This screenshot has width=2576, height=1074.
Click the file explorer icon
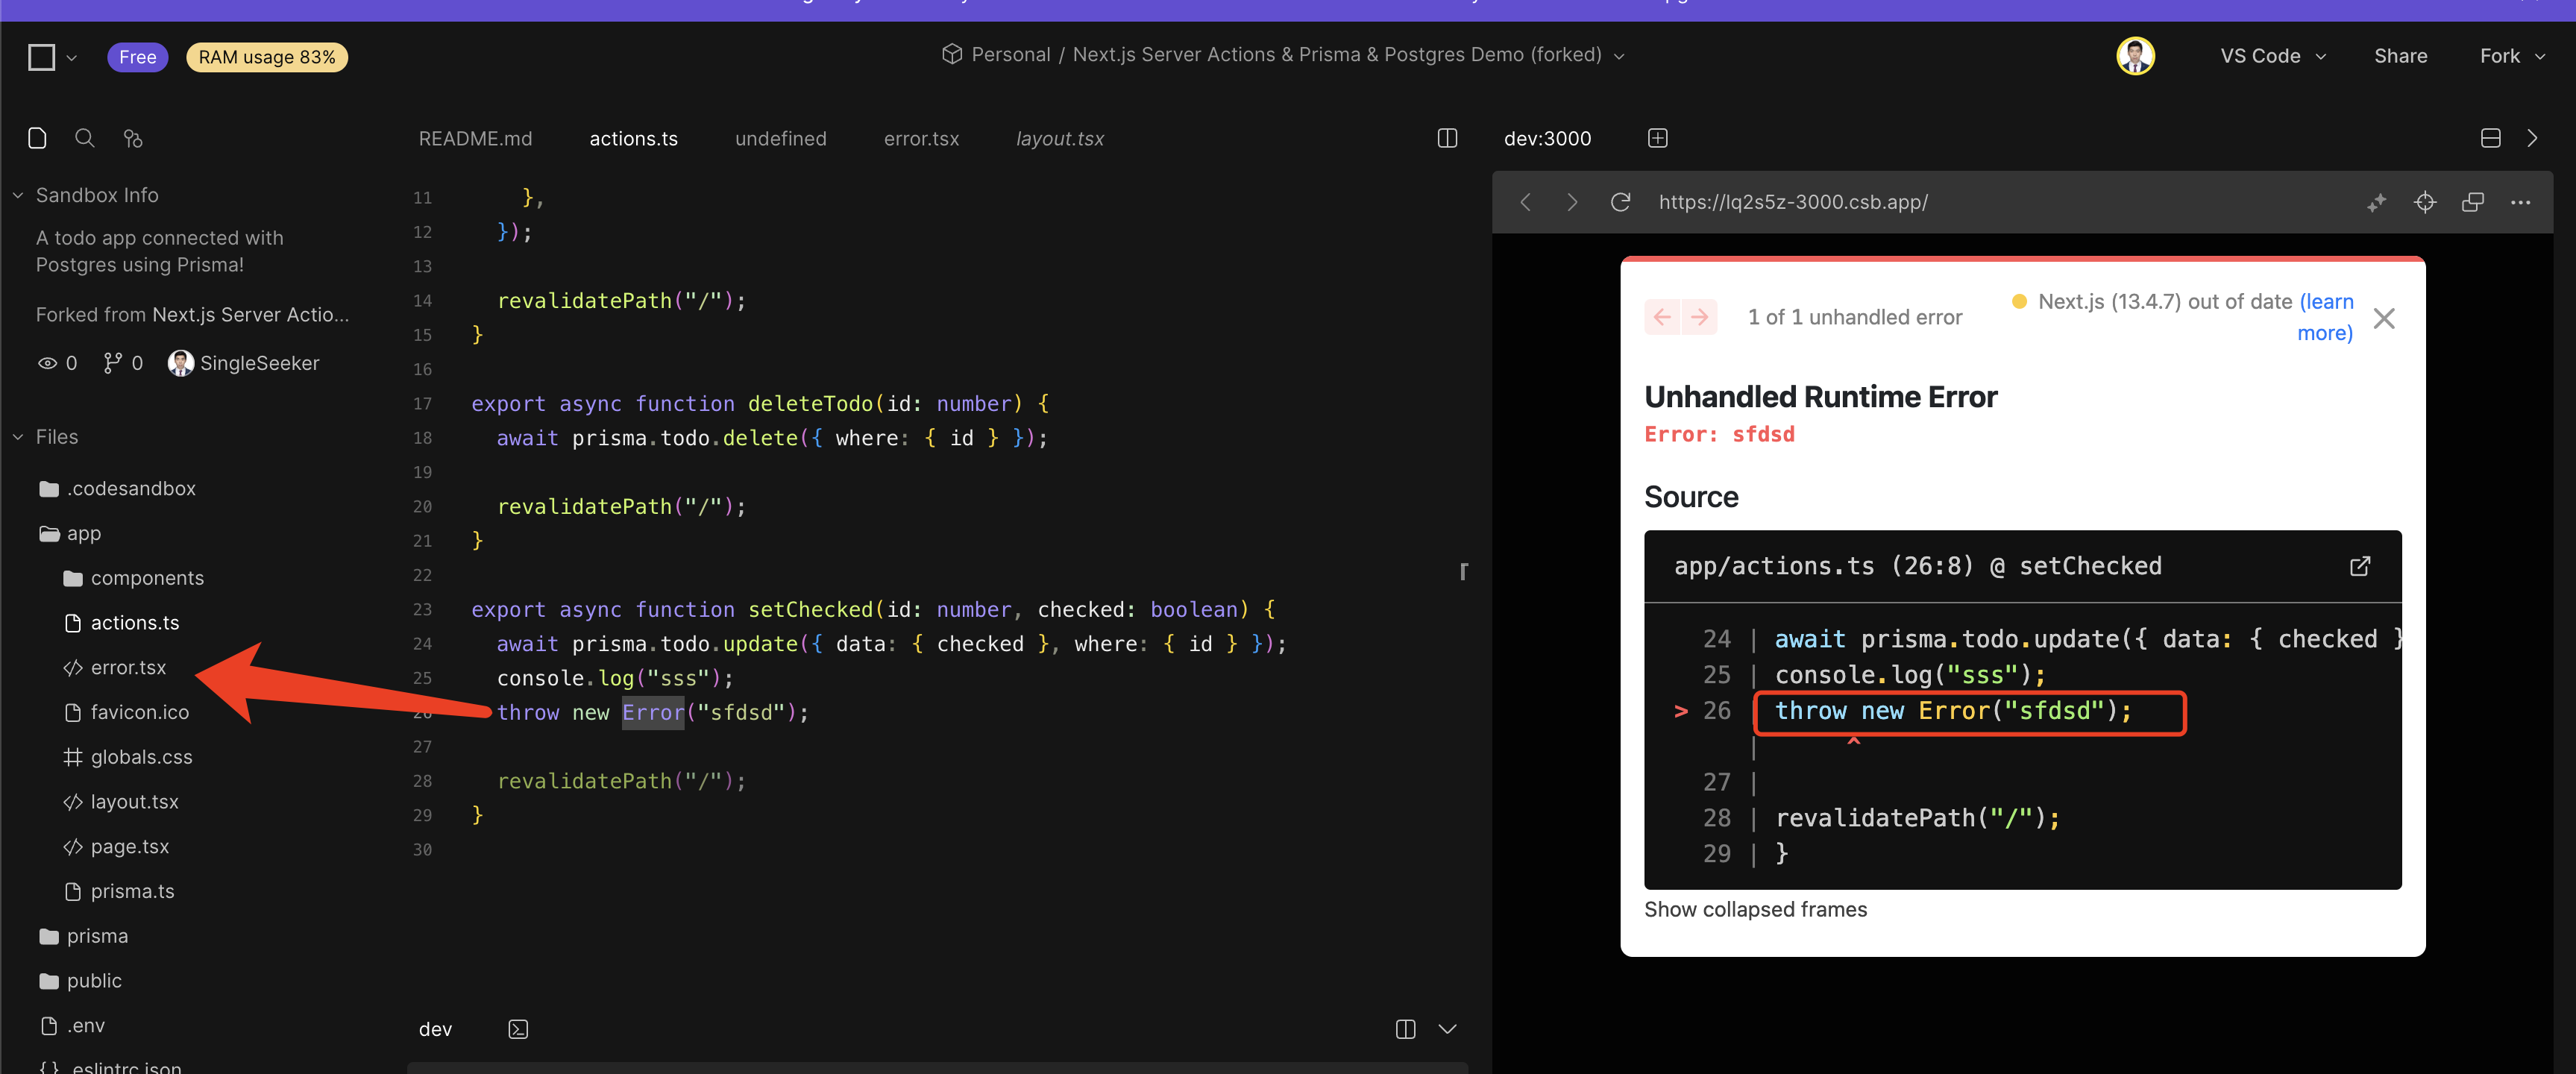(x=37, y=138)
